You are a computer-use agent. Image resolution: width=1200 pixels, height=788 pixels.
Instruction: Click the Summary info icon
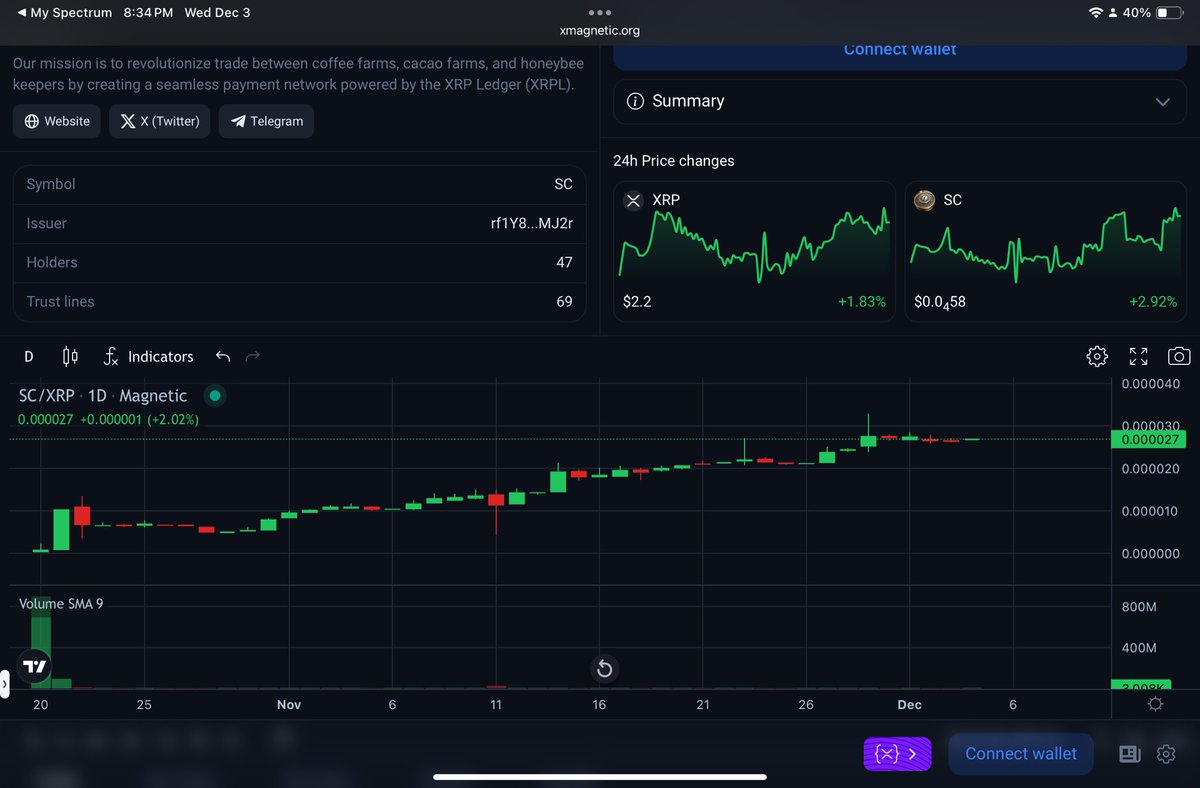(x=634, y=101)
